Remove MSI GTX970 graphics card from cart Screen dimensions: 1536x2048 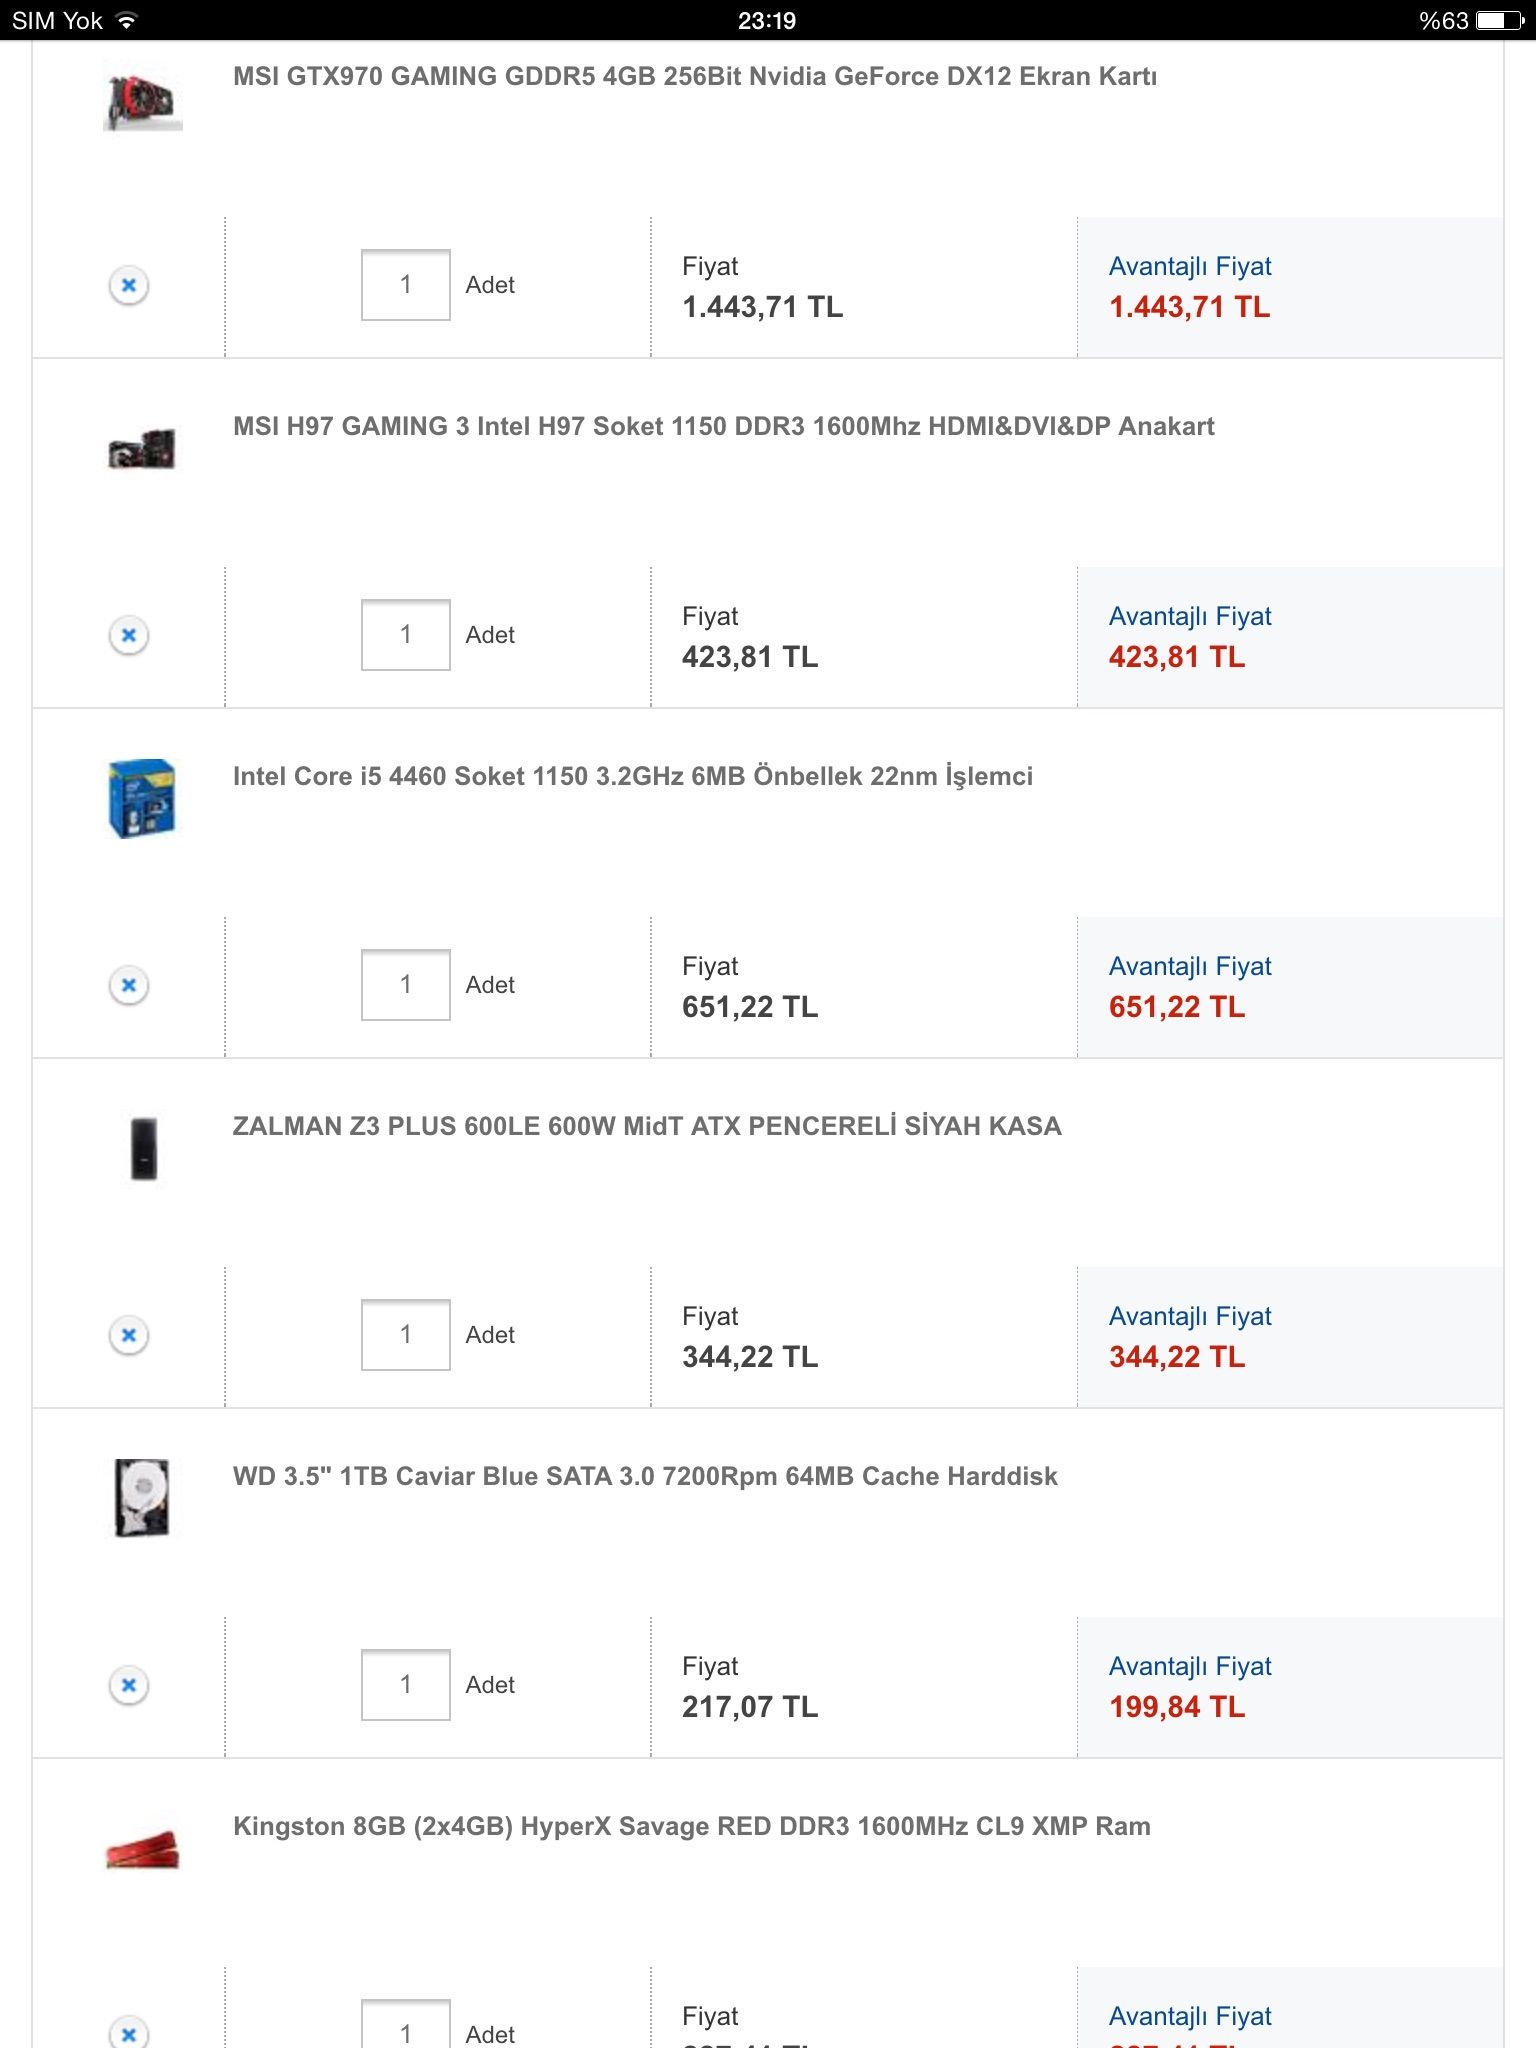[129, 285]
